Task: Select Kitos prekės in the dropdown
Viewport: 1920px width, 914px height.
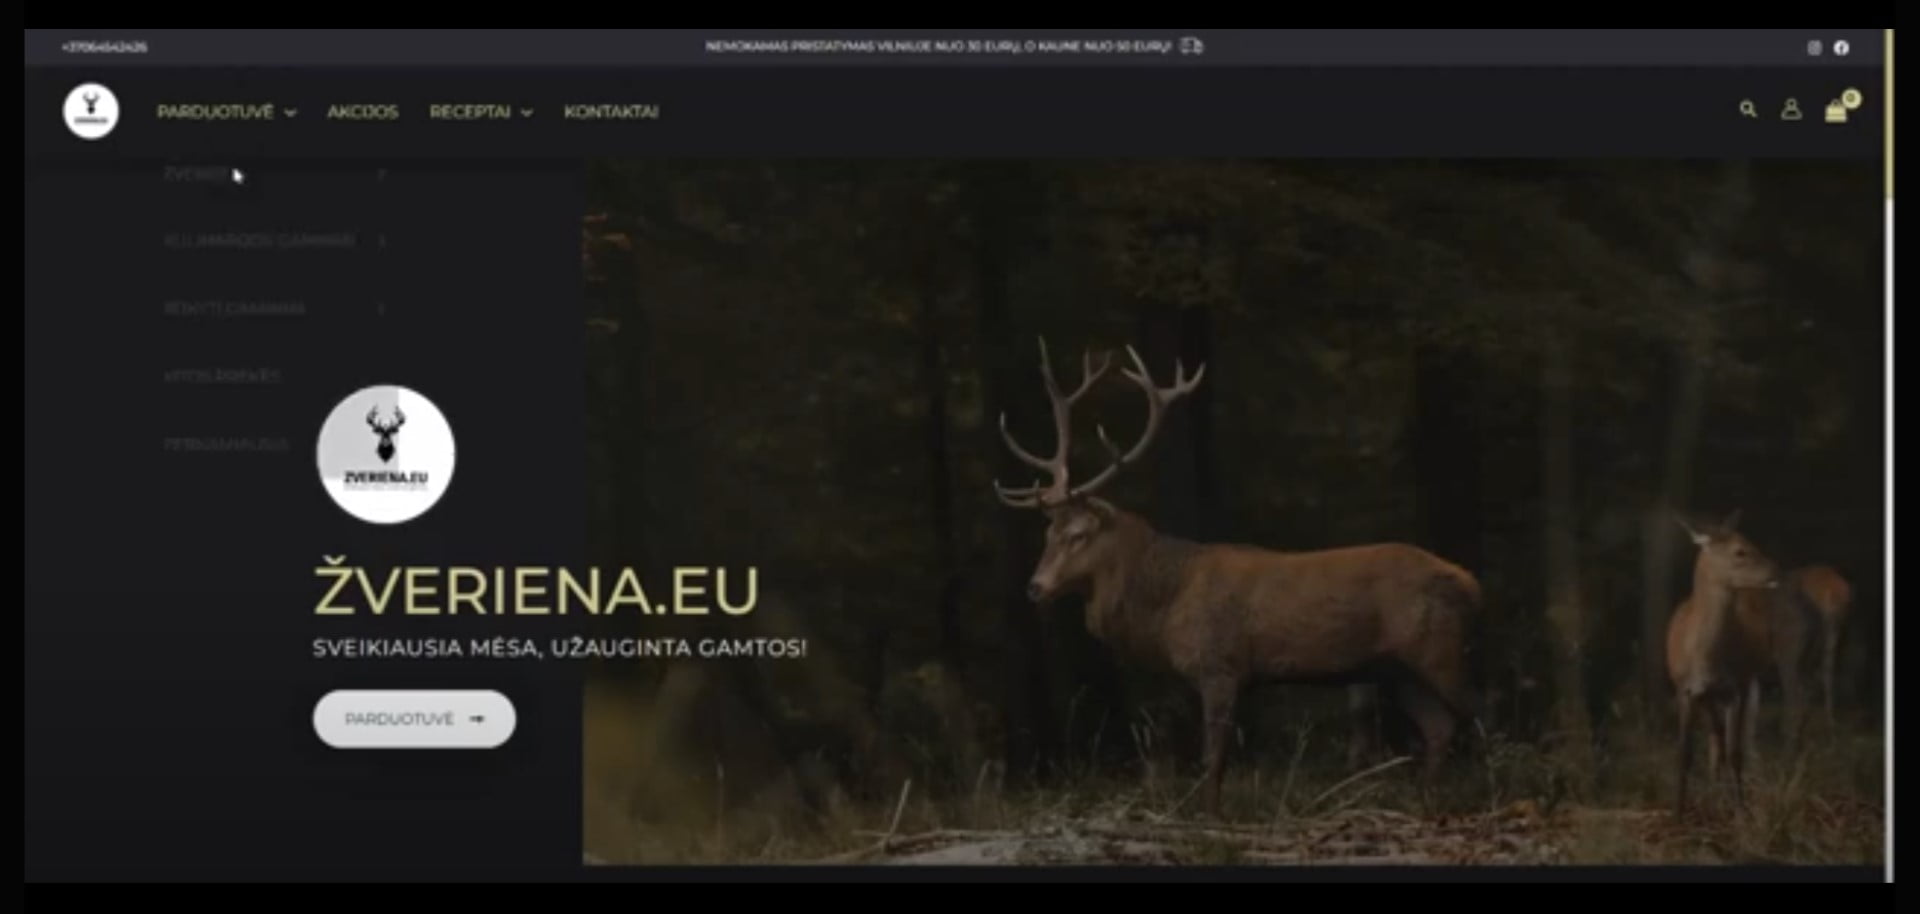Action: 222,376
